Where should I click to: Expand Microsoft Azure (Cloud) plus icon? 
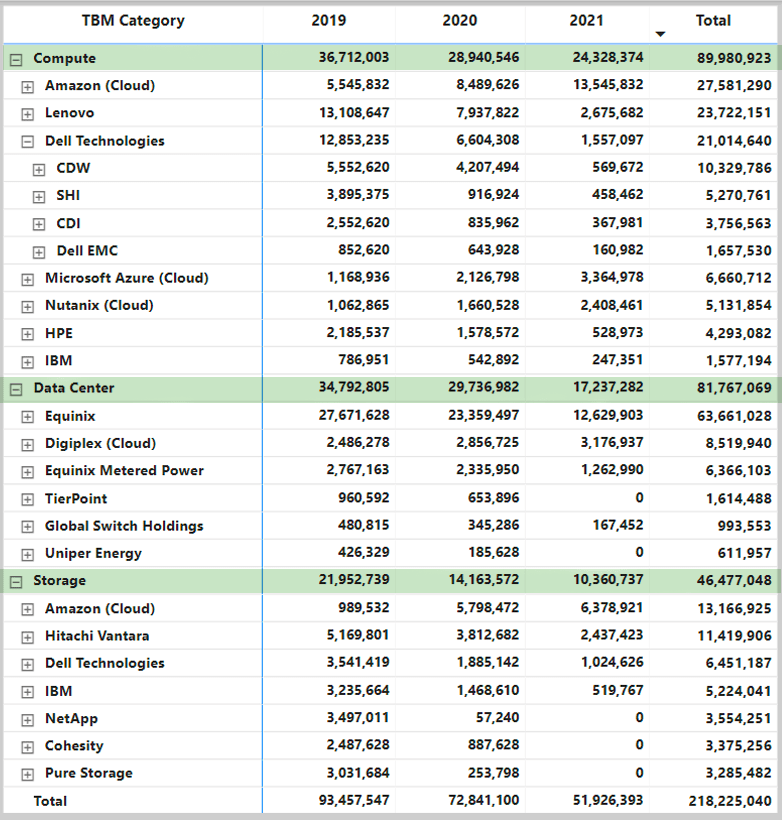pos(28,279)
